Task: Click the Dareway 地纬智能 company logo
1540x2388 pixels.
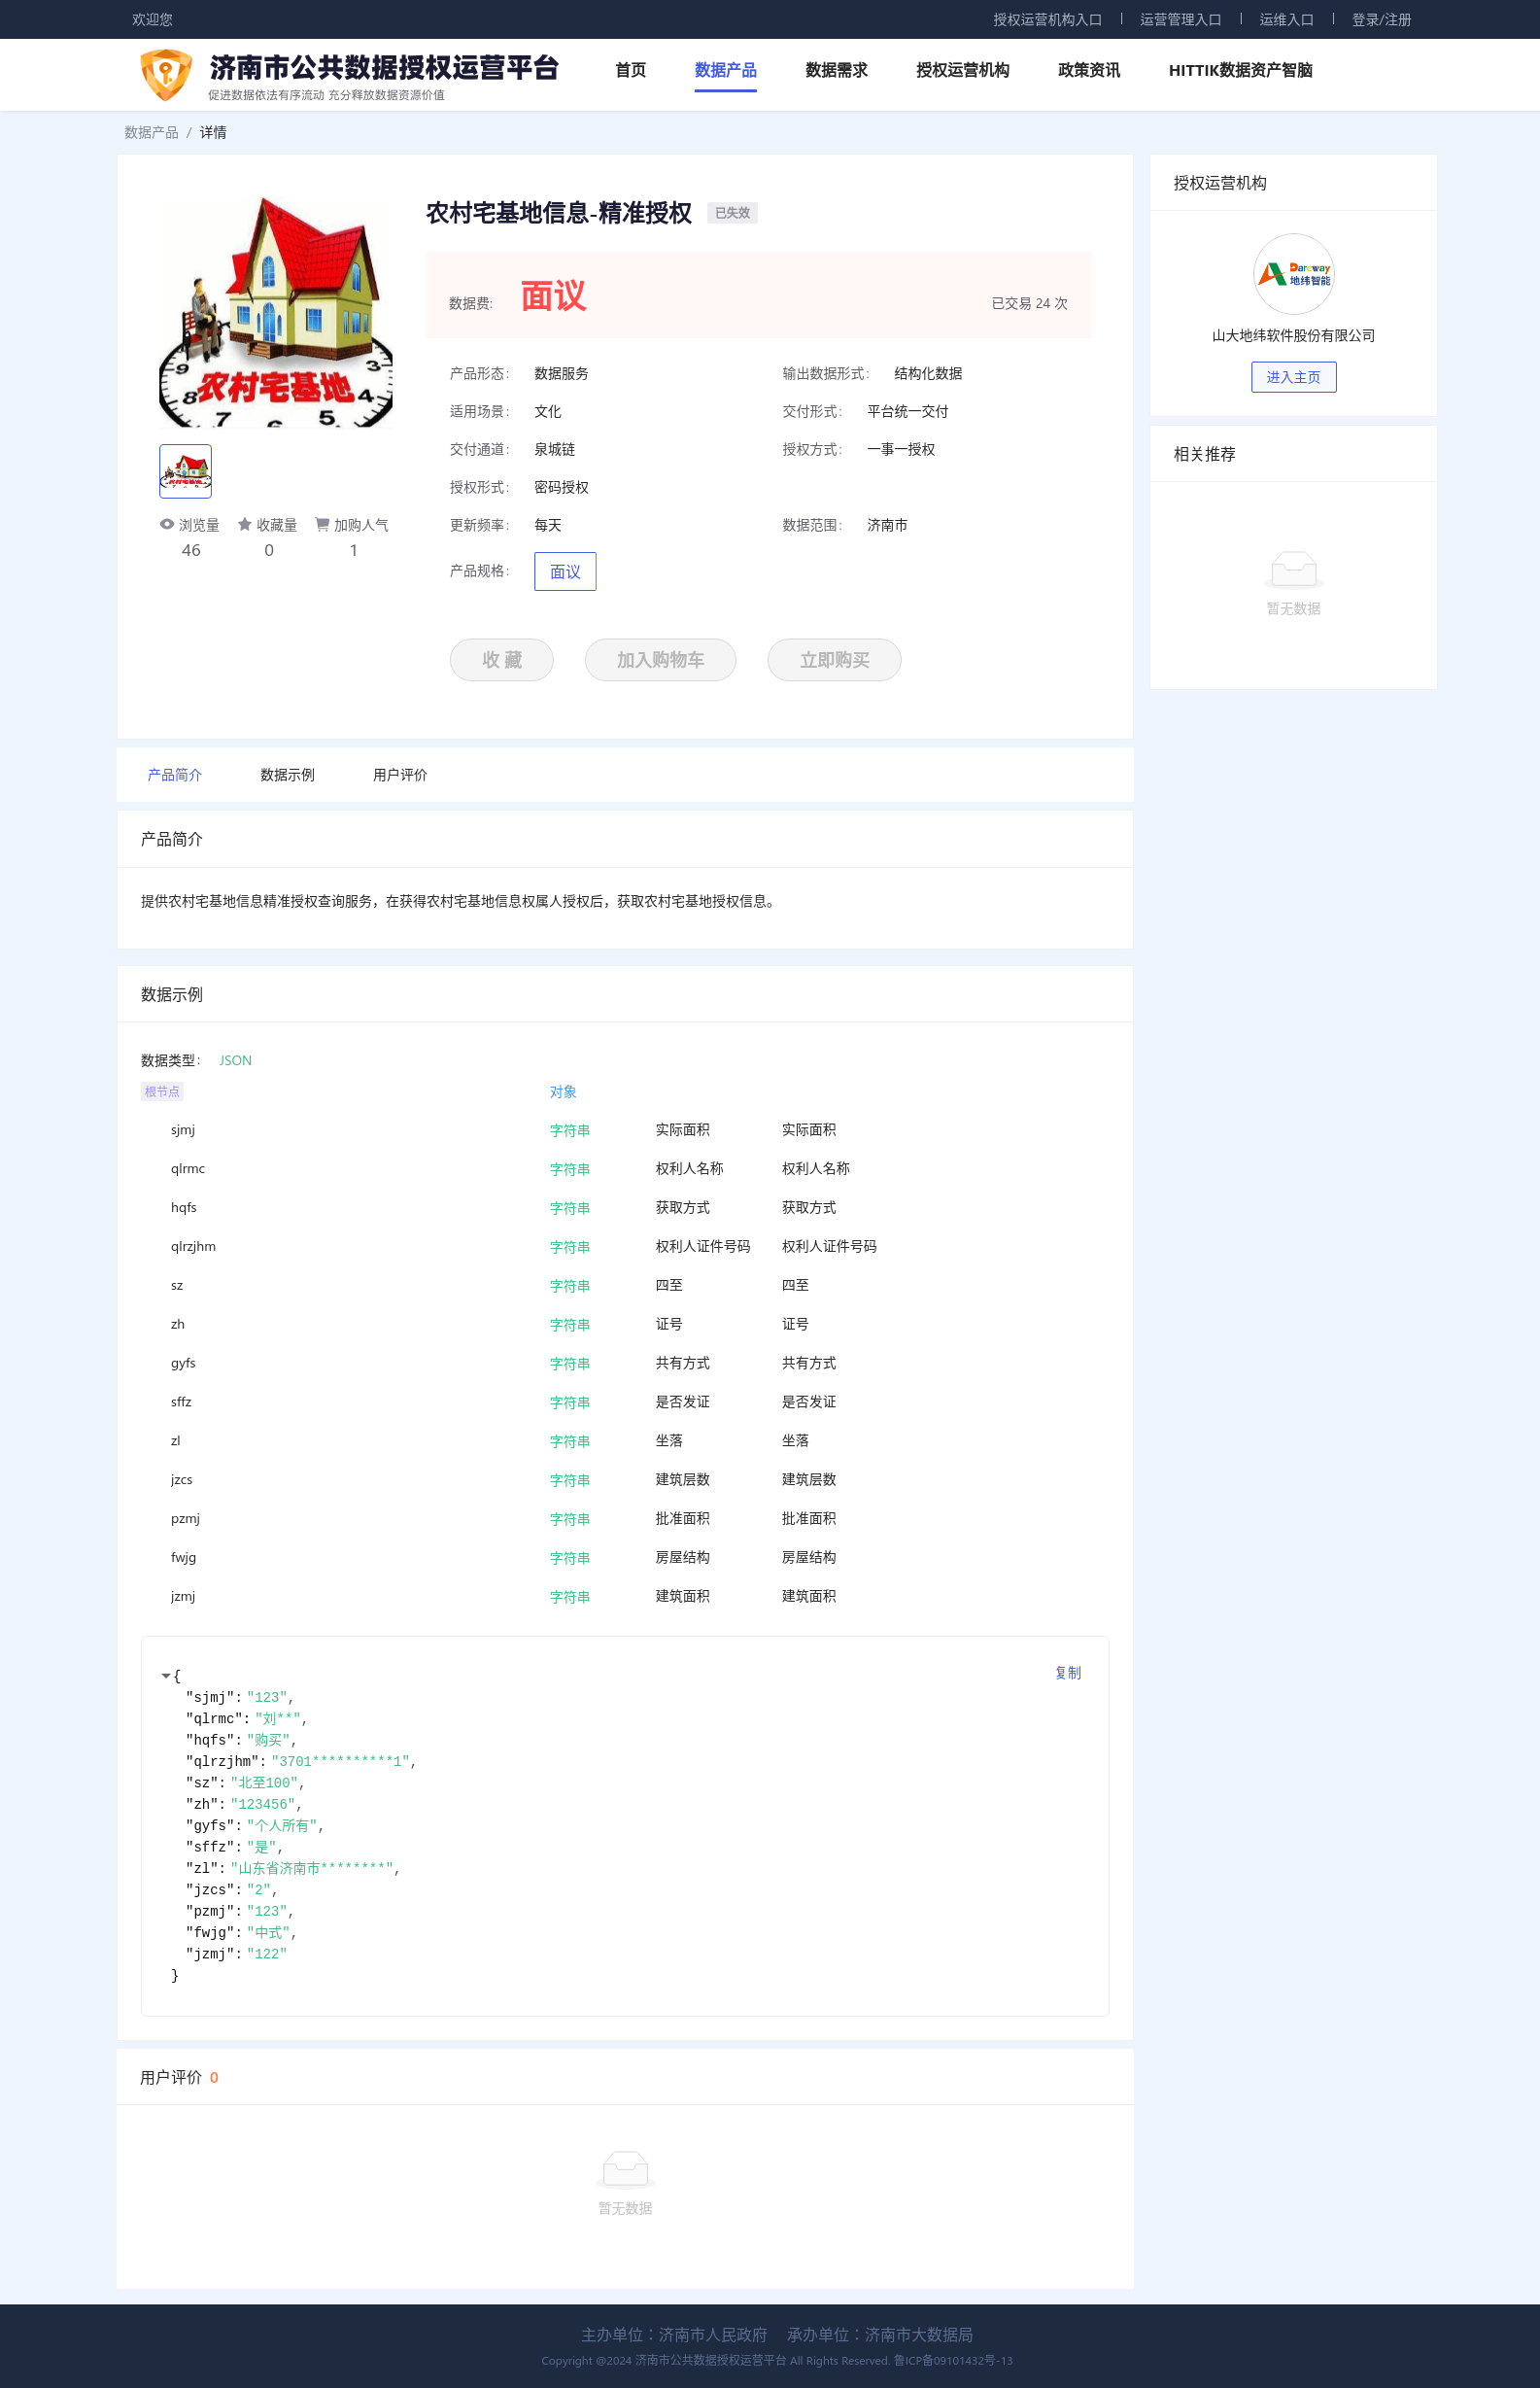Action: [1293, 274]
